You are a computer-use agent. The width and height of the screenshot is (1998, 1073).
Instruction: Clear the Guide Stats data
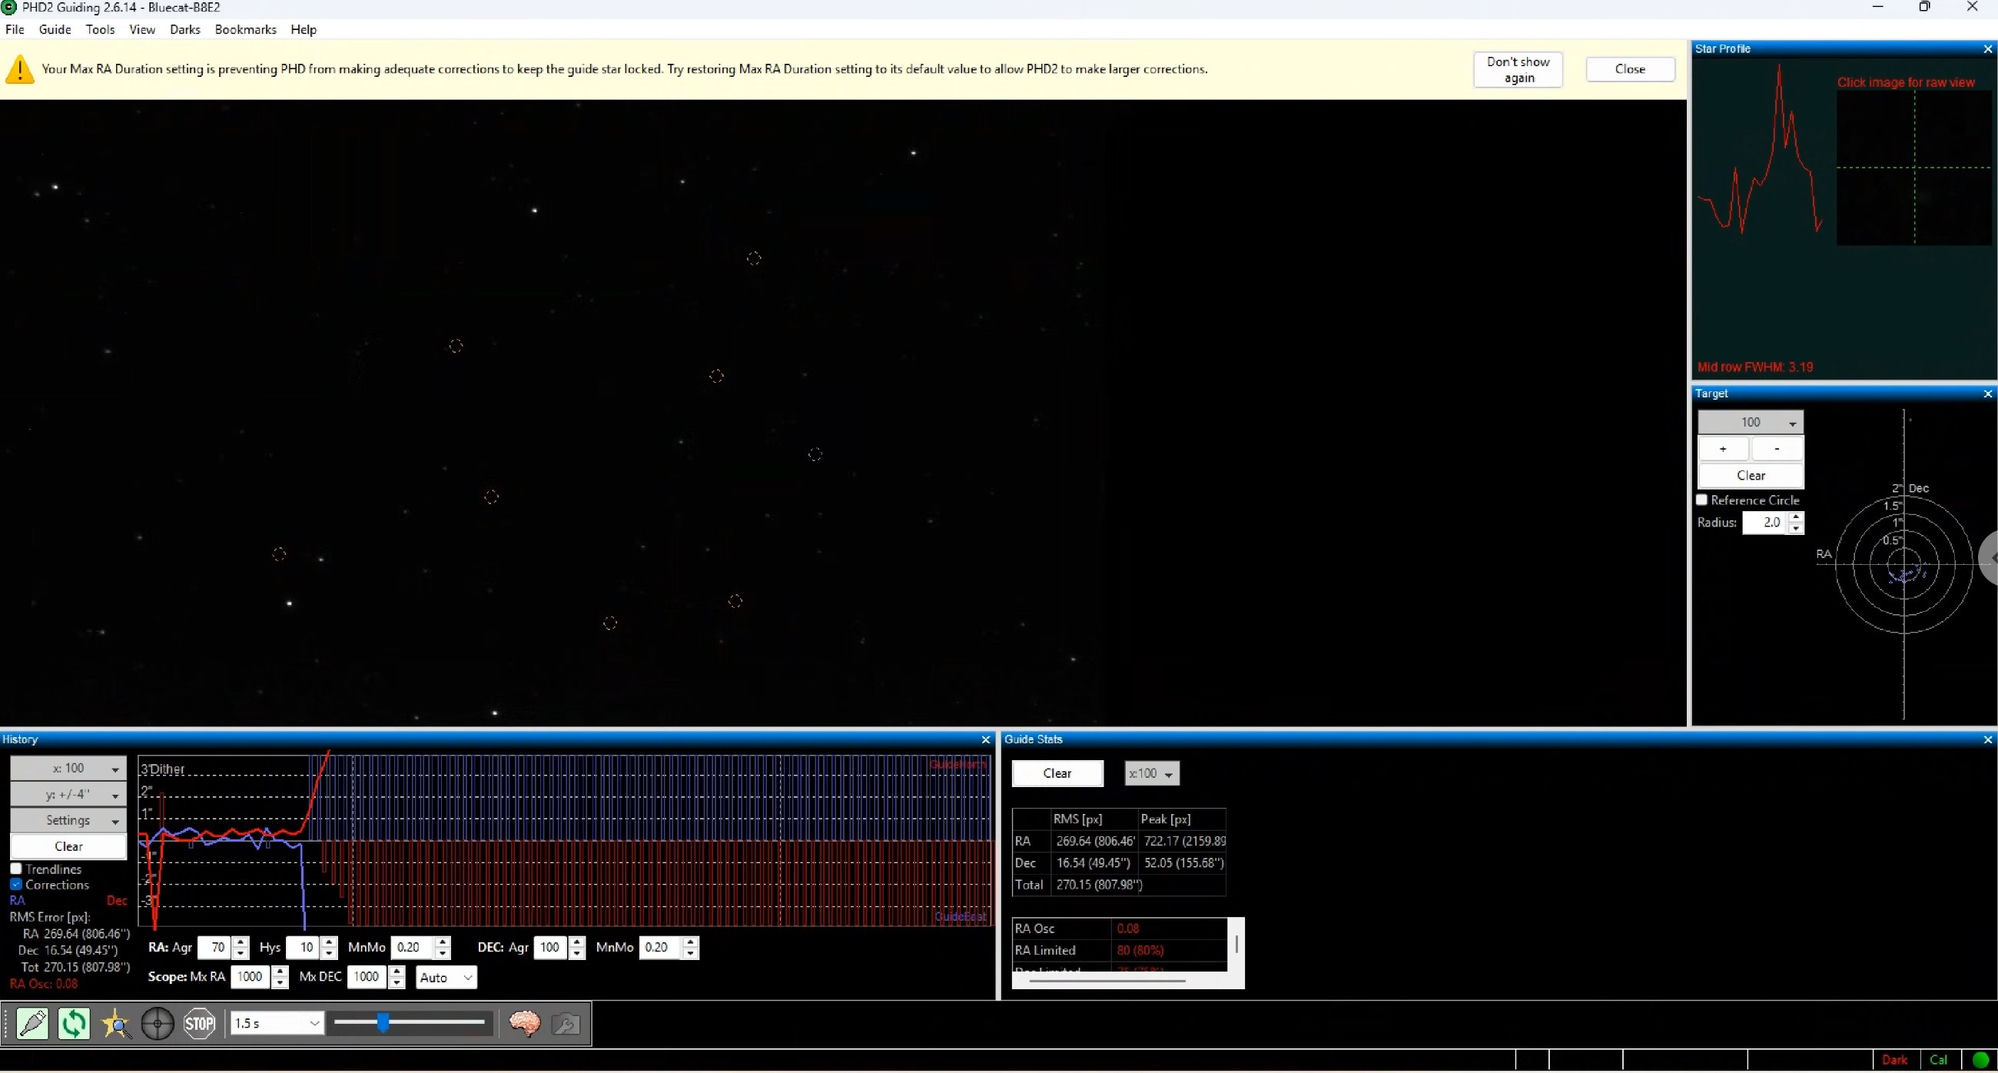point(1057,773)
